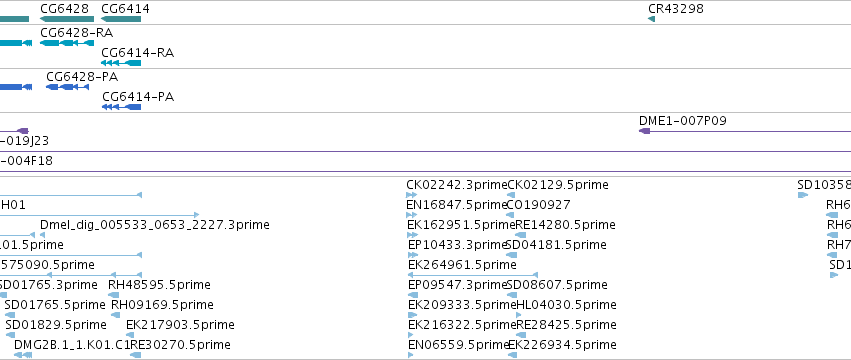This screenshot has width=851, height=360.
Task: Click the -004F18 BAC label
Action: pos(26,161)
